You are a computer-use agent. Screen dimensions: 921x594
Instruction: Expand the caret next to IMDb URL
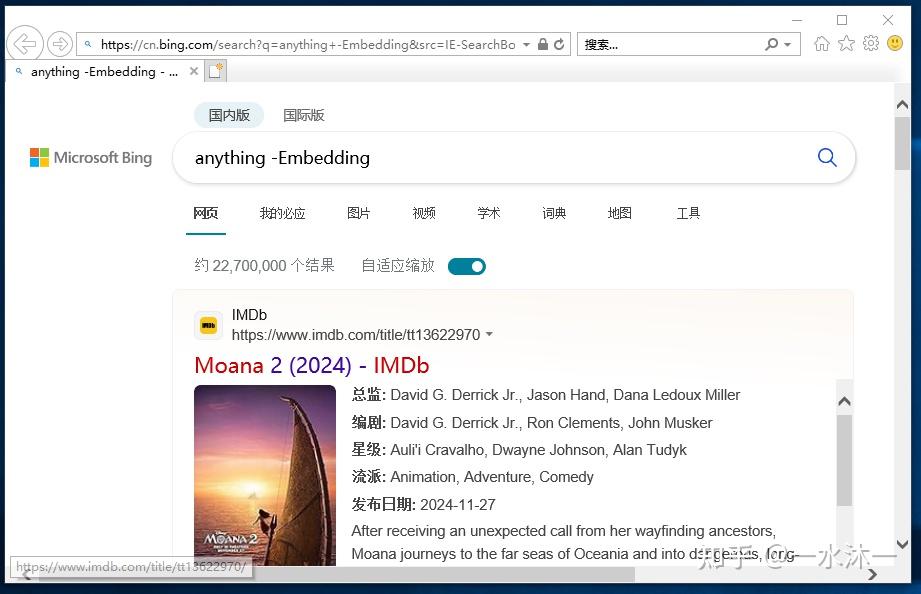[489, 335]
